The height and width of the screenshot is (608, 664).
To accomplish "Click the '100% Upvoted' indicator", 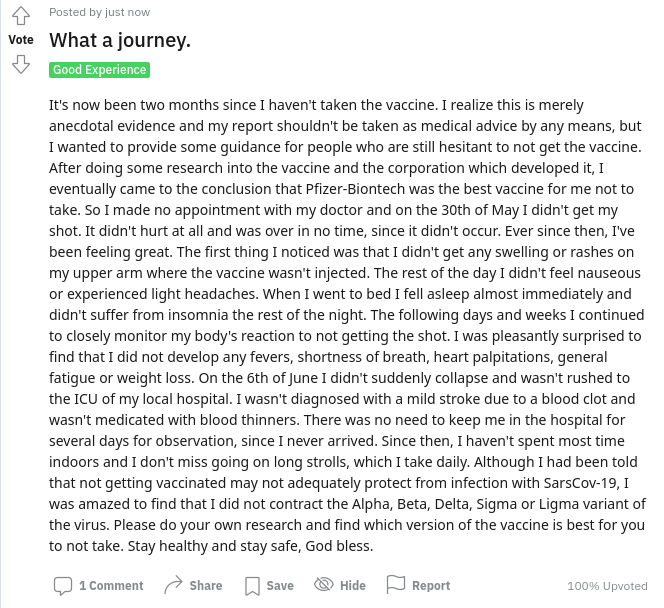I will point(607,586).
